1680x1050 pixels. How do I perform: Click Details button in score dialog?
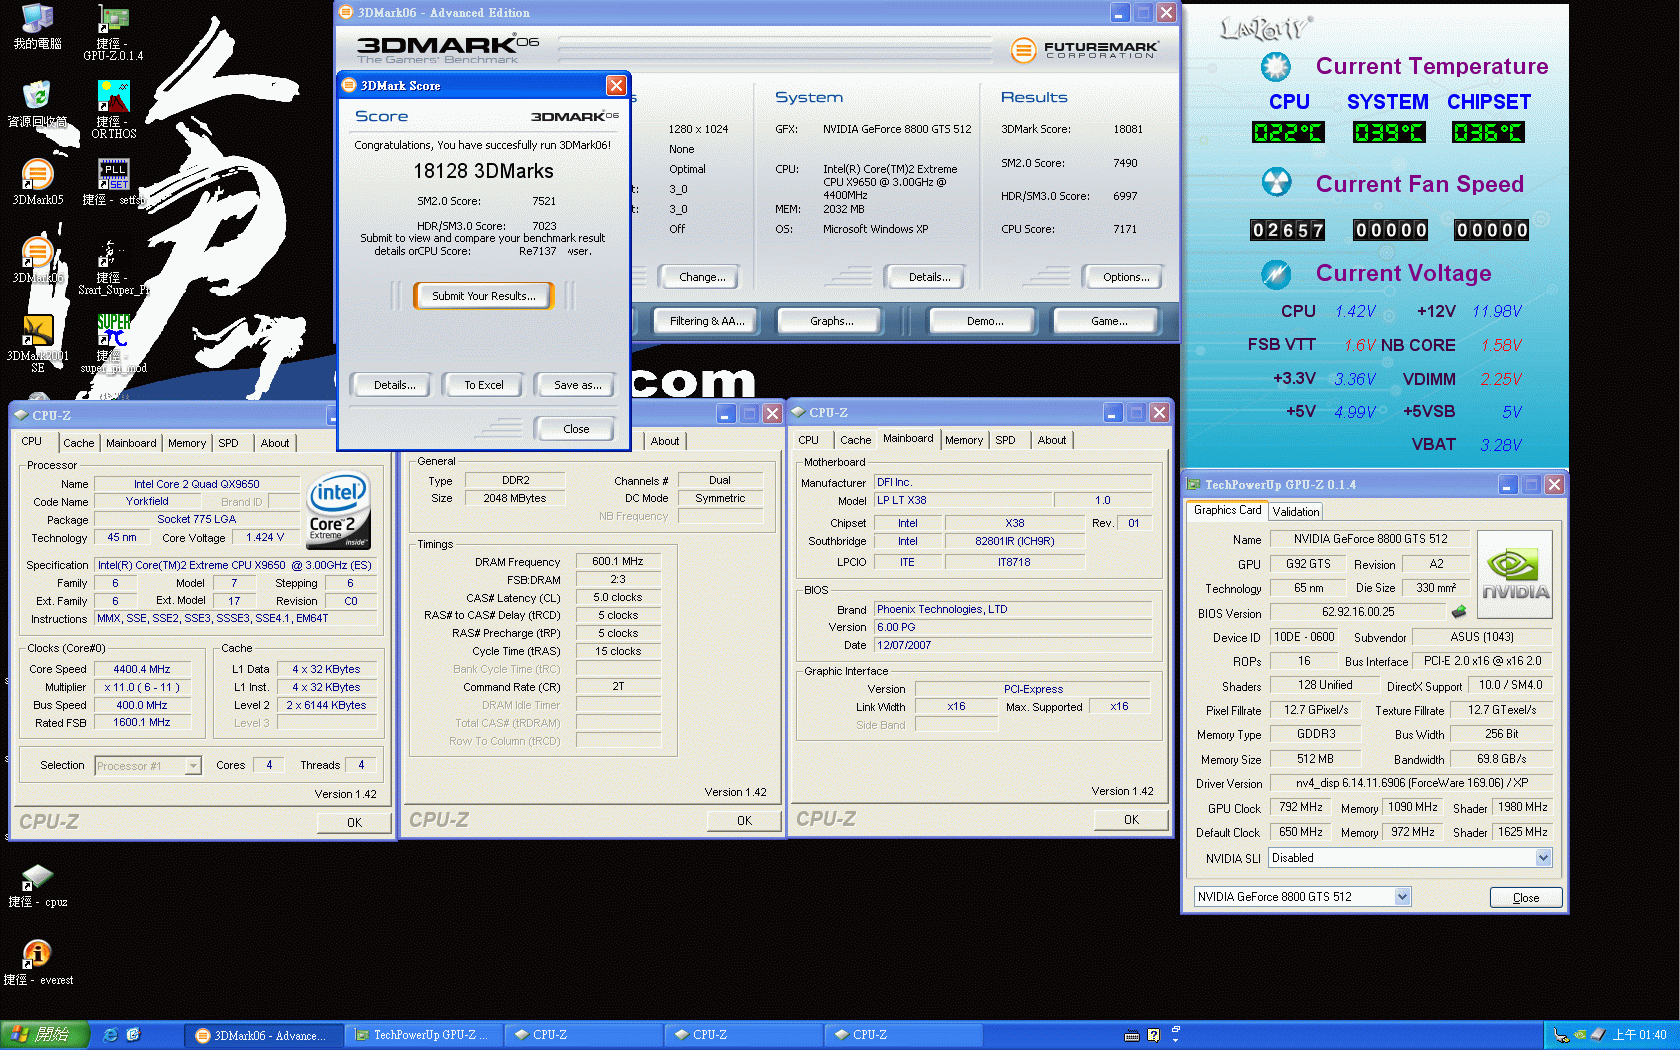[x=394, y=385]
